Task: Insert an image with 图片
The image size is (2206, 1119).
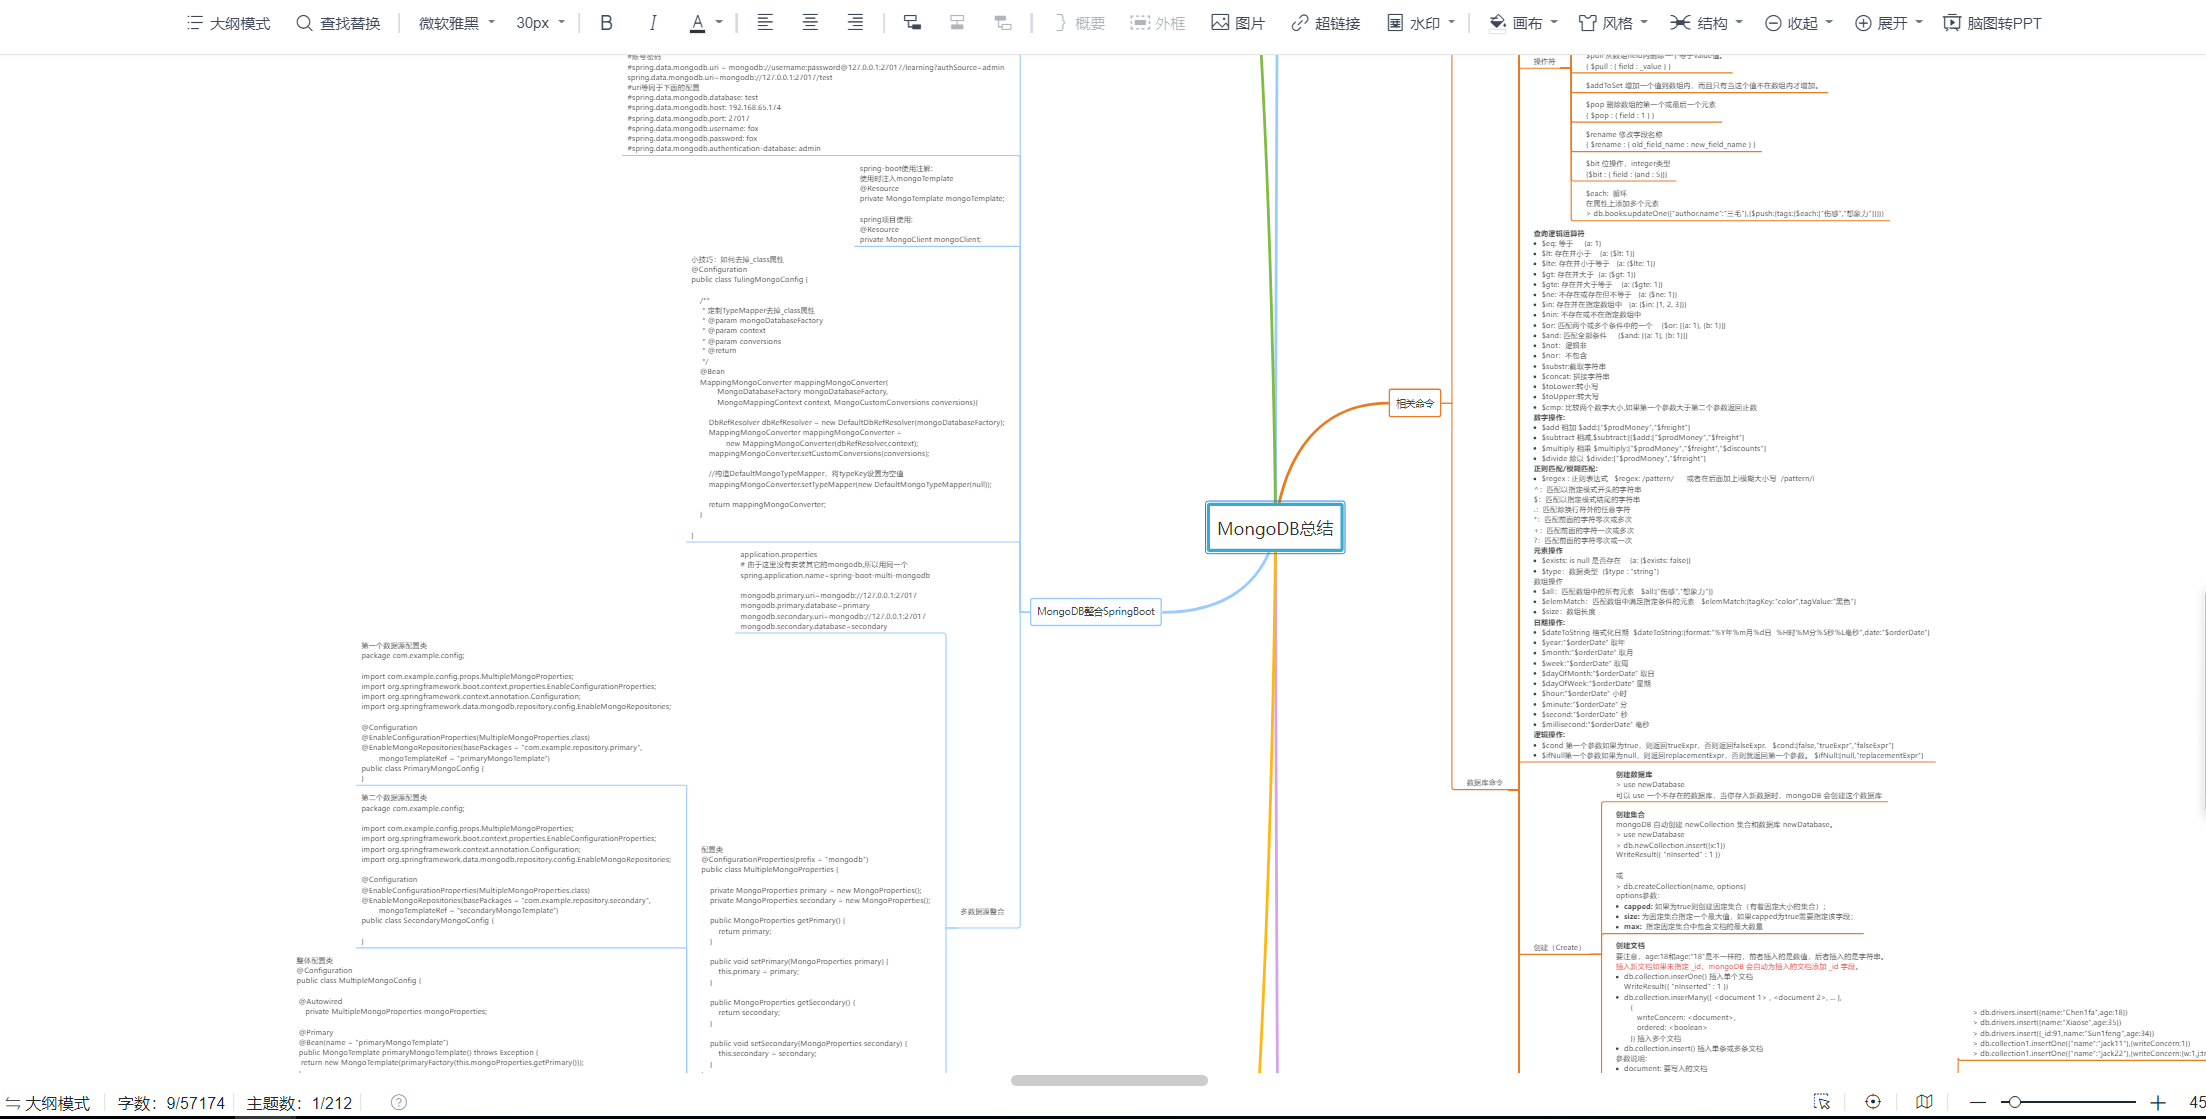Action: tap(1238, 23)
